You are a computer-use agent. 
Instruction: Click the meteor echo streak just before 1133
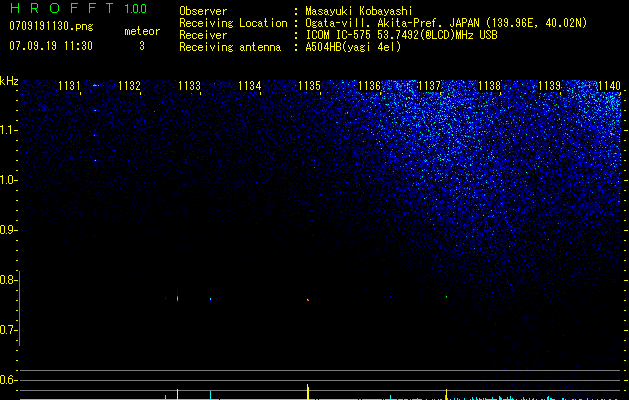[x=177, y=298]
